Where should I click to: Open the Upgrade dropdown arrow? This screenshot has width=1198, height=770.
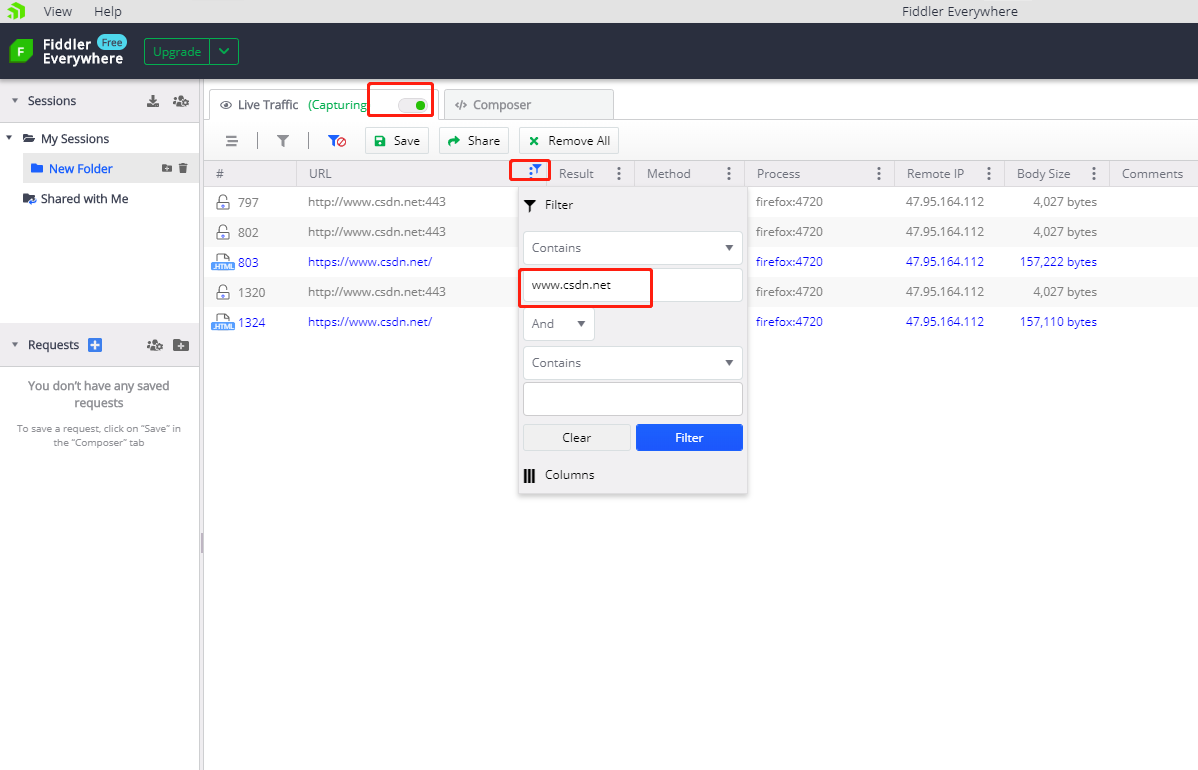(x=224, y=52)
